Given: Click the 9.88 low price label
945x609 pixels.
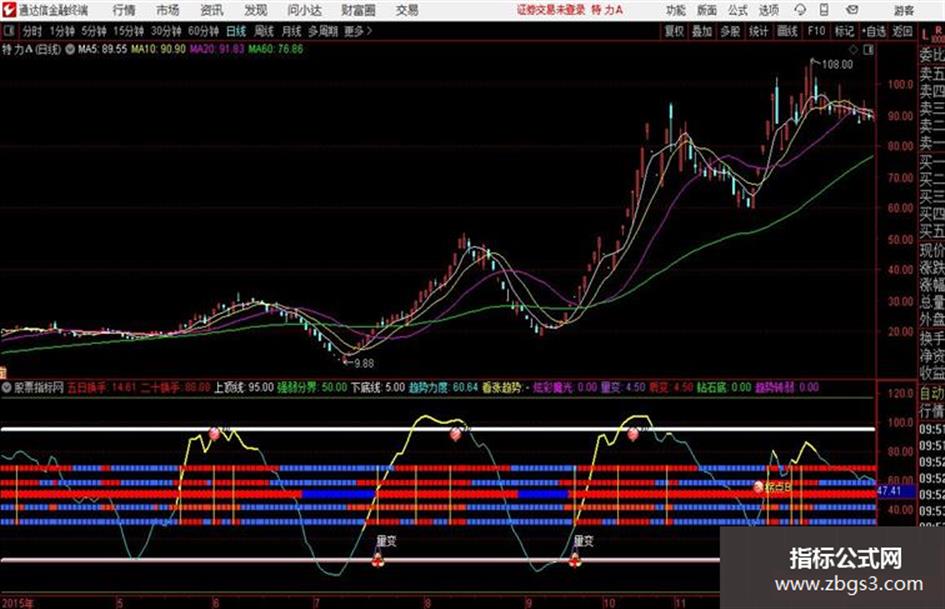Looking at the screenshot, I should (x=363, y=364).
